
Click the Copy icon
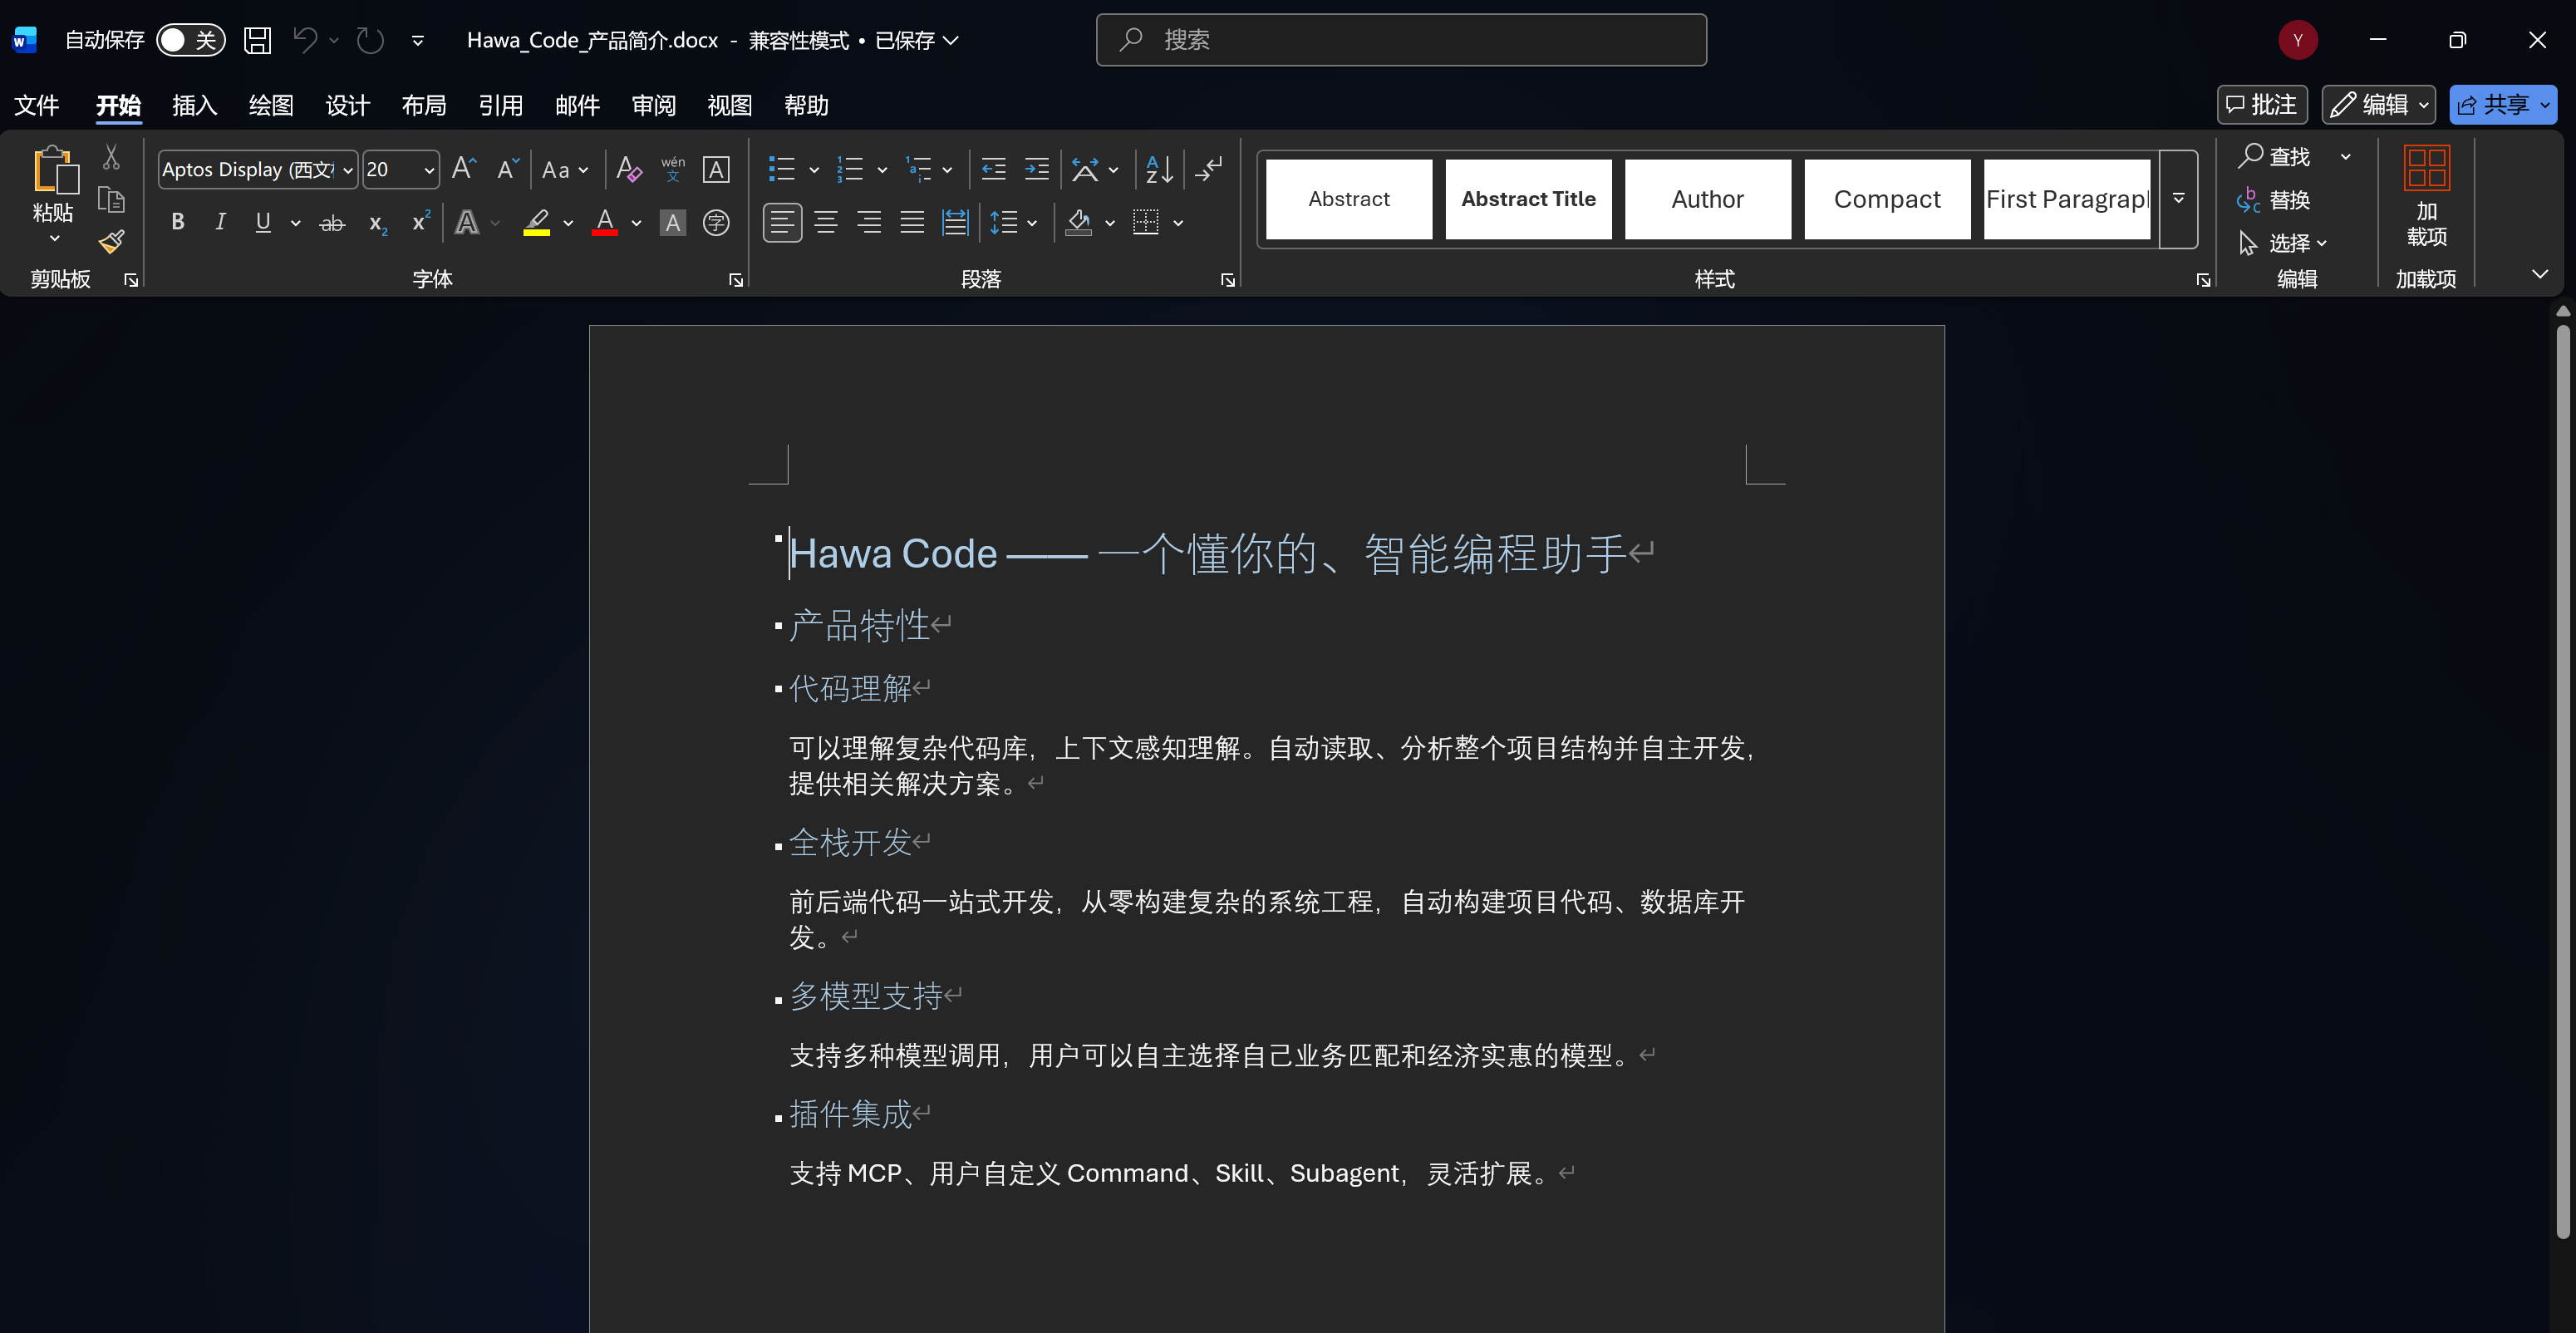[111, 200]
